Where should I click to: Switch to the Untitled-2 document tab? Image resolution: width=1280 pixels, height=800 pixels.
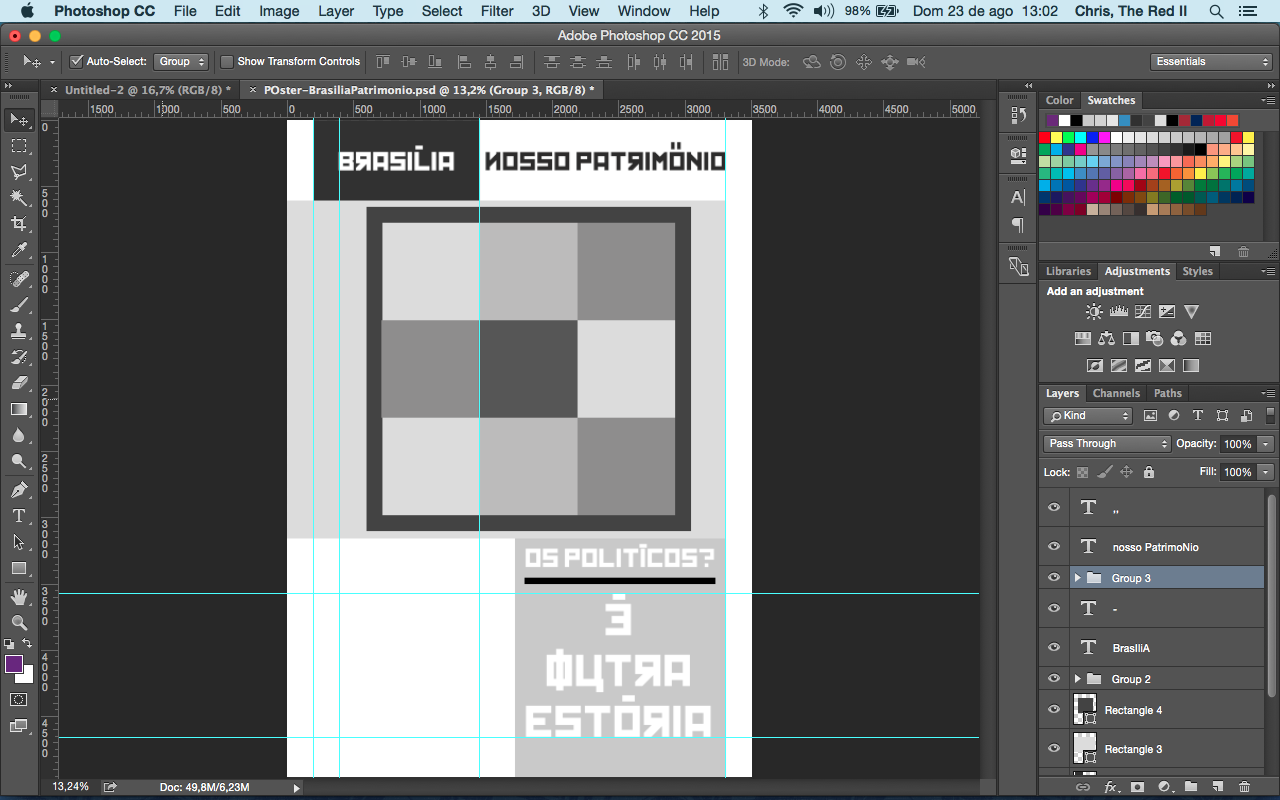[x=147, y=90]
